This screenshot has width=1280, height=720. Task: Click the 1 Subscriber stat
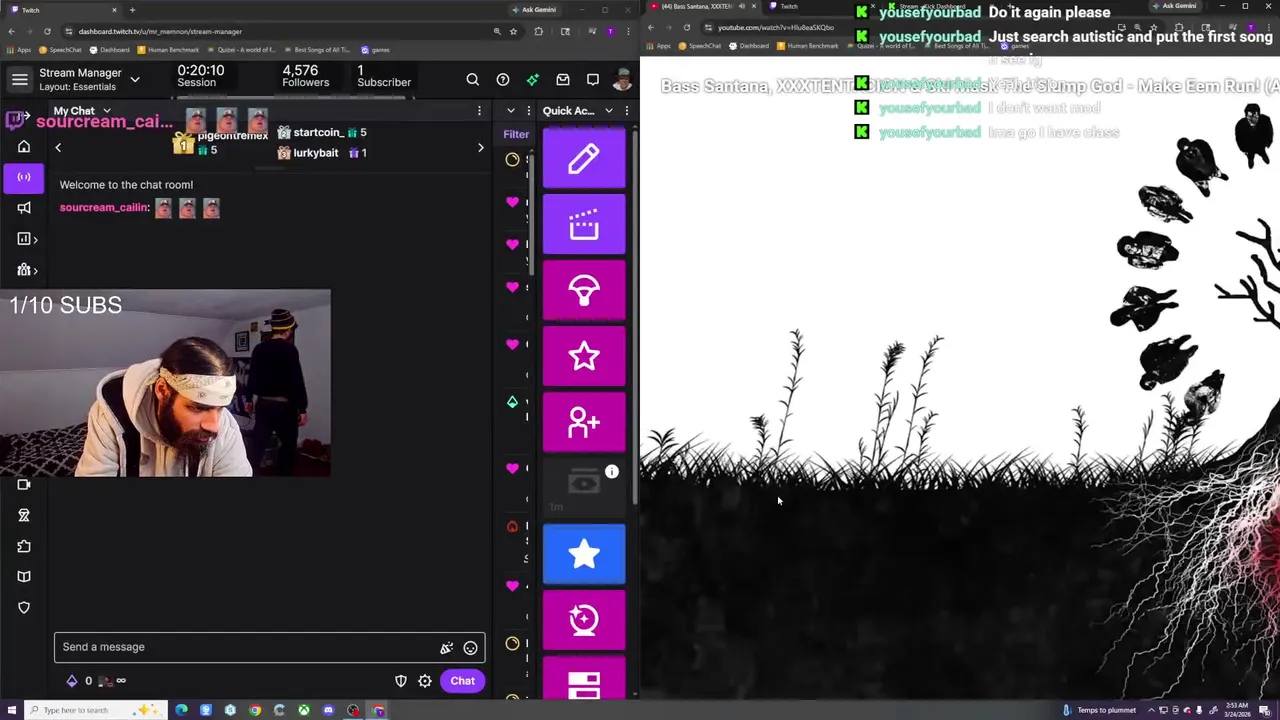tap(384, 76)
